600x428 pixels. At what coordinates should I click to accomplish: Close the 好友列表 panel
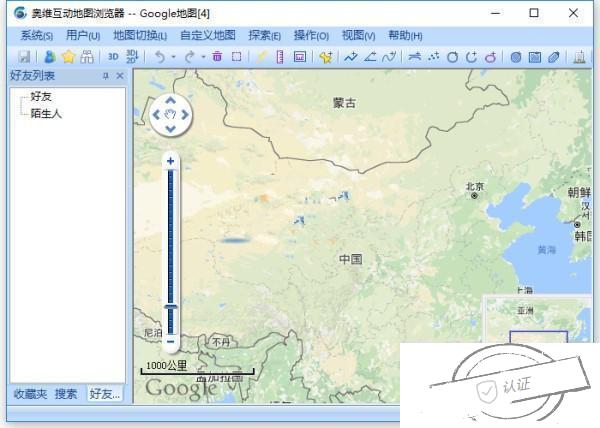pos(120,76)
